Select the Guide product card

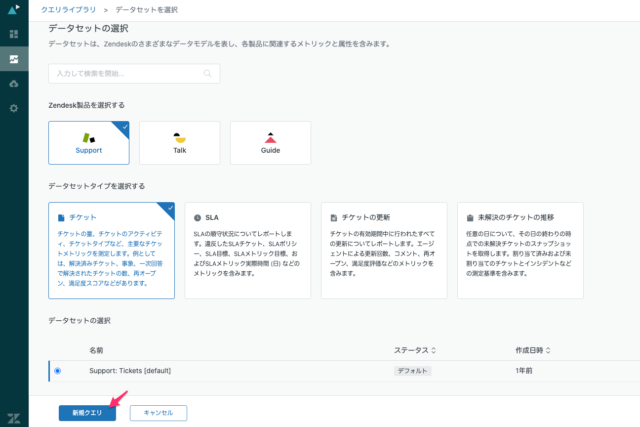270,143
